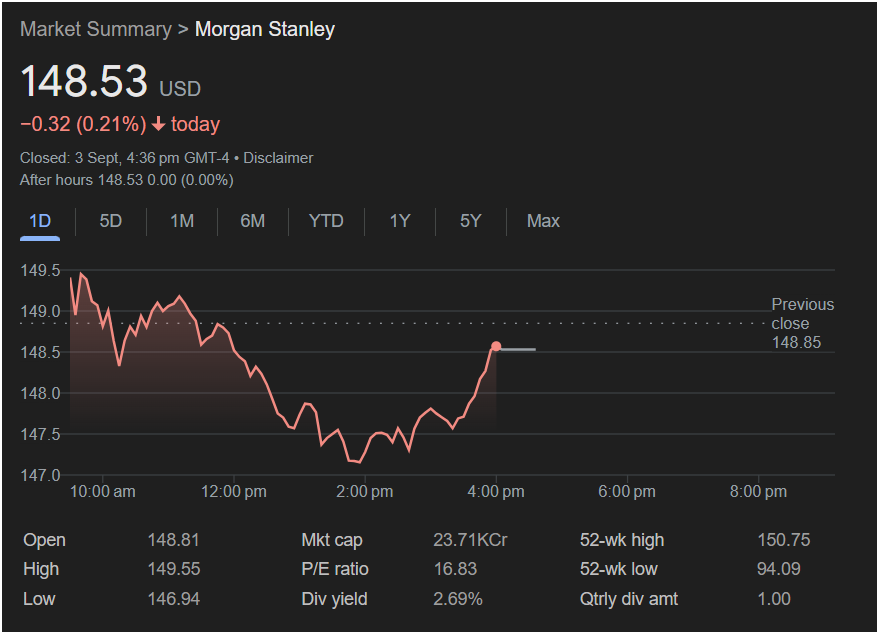Select the 1D time range tab
The width and height of the screenshot is (879, 634).
(40, 221)
